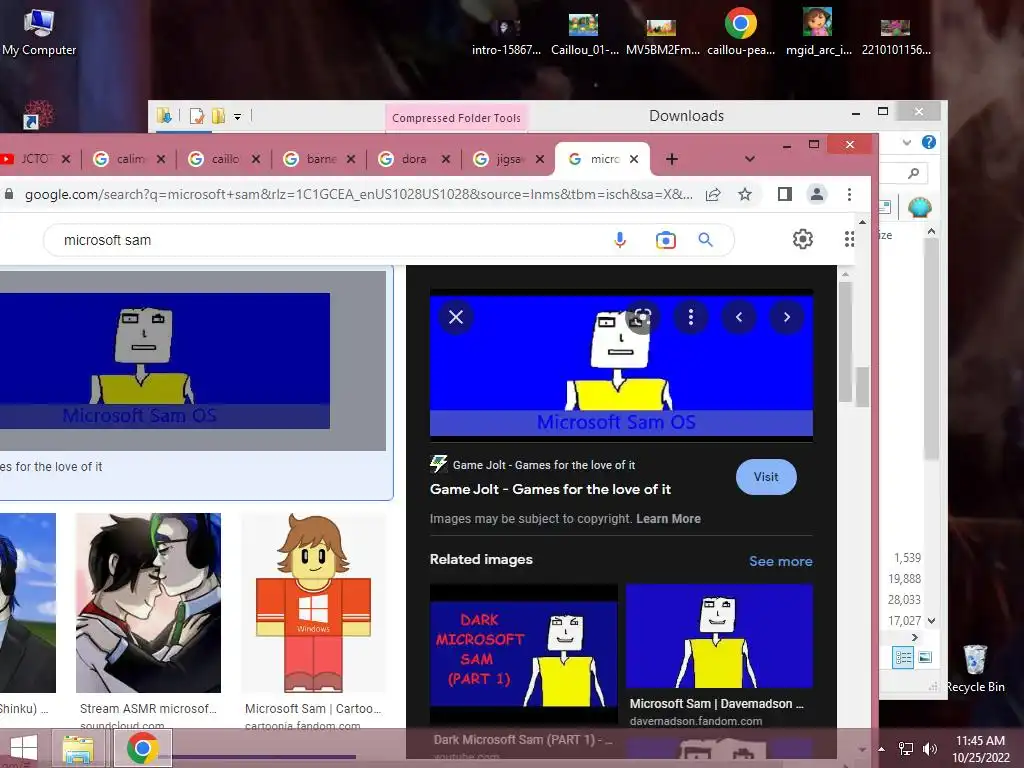Open the Recycle Bin

click(x=975, y=668)
